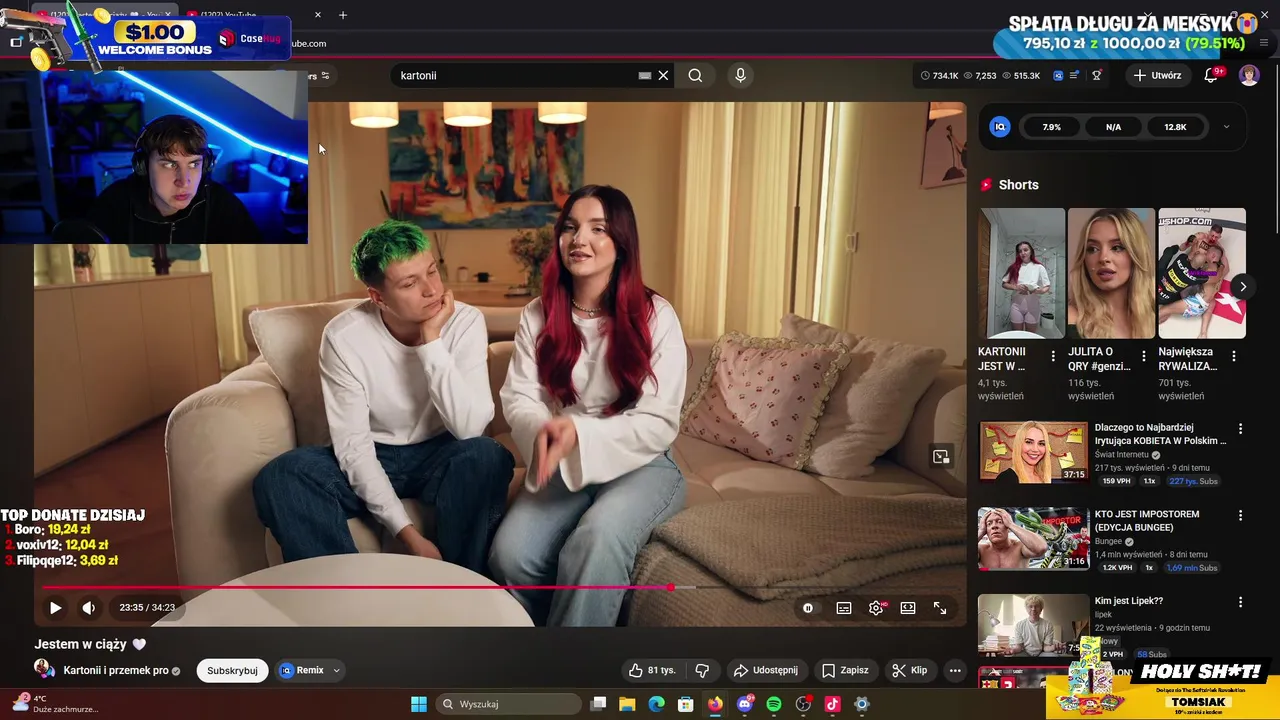Open options for KTO JEST IMPOSTOREM video
The image size is (1280, 720).
pyautogui.click(x=1240, y=516)
